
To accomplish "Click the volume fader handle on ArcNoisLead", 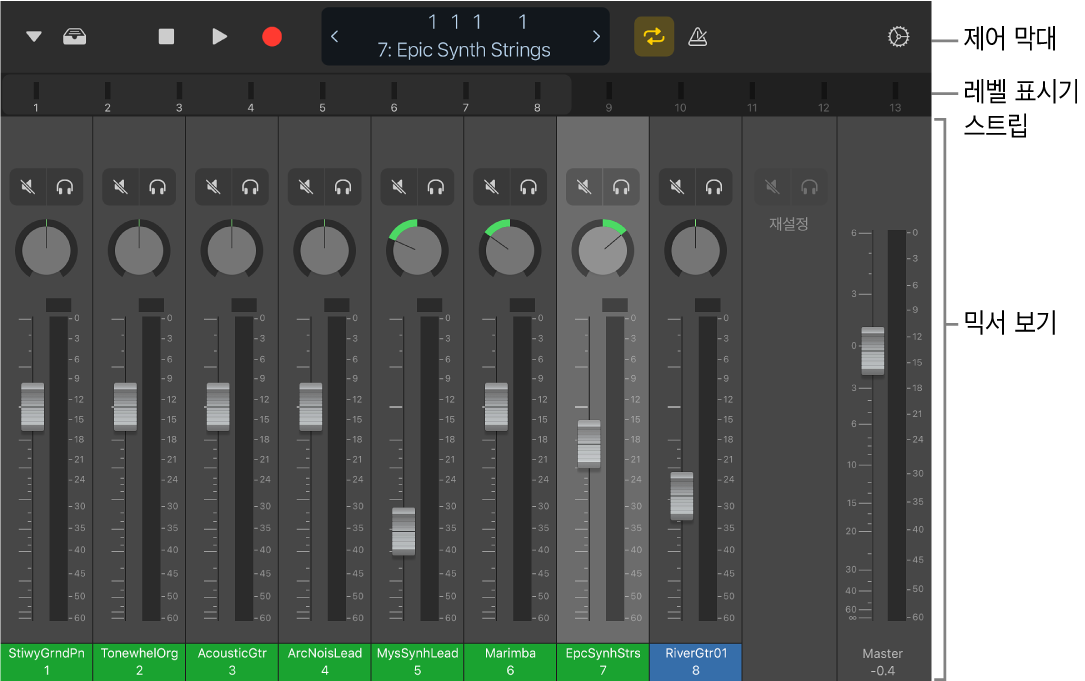I will 311,407.
